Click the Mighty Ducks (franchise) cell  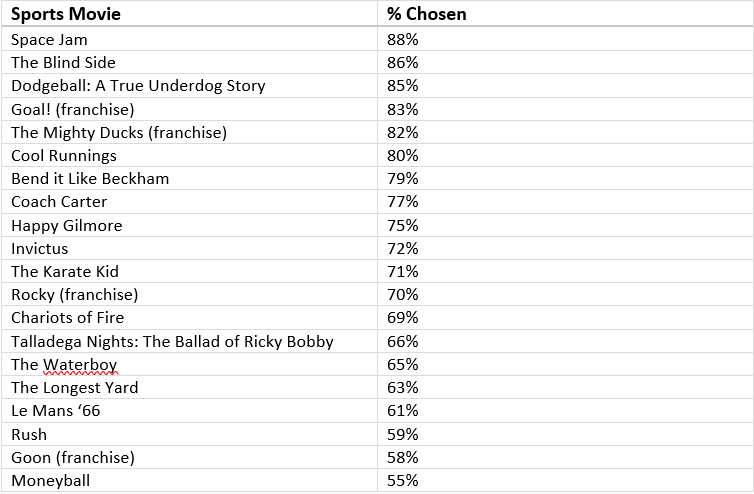[x=189, y=132]
